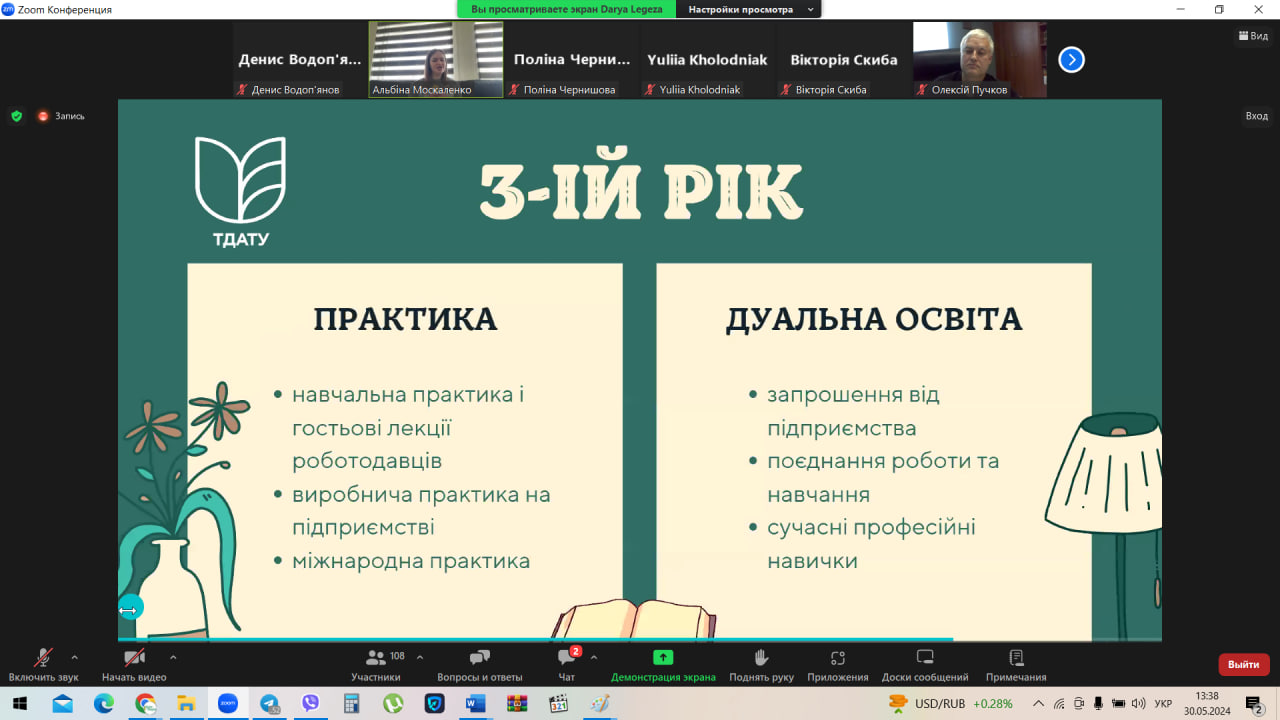The width and height of the screenshot is (1280, 720).
Task: Open Google Chrome from taskbar
Action: (x=145, y=704)
